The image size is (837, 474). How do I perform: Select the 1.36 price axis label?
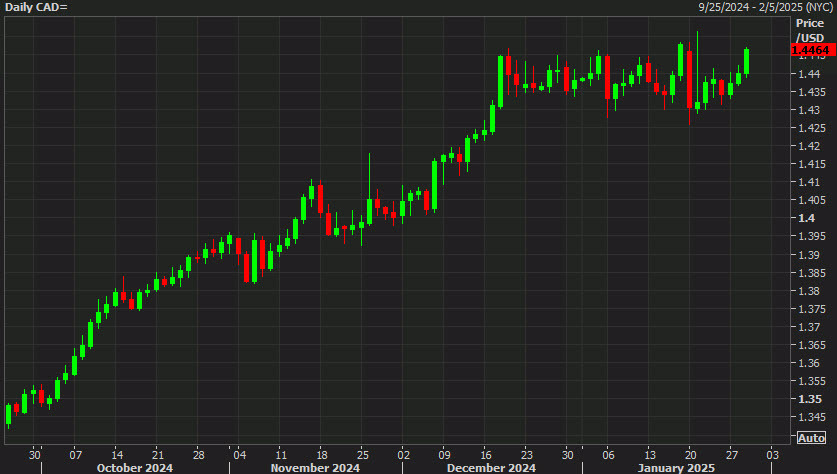click(809, 363)
